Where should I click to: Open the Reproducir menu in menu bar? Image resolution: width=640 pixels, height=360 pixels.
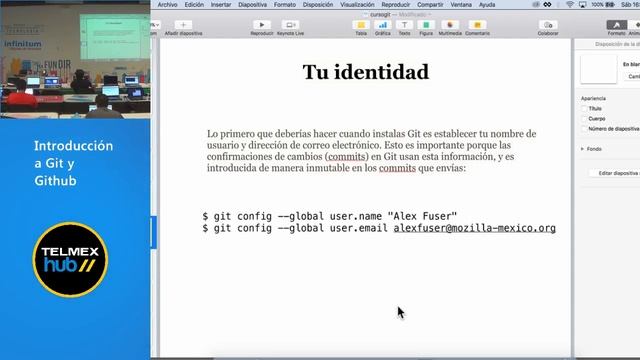coord(396,4)
